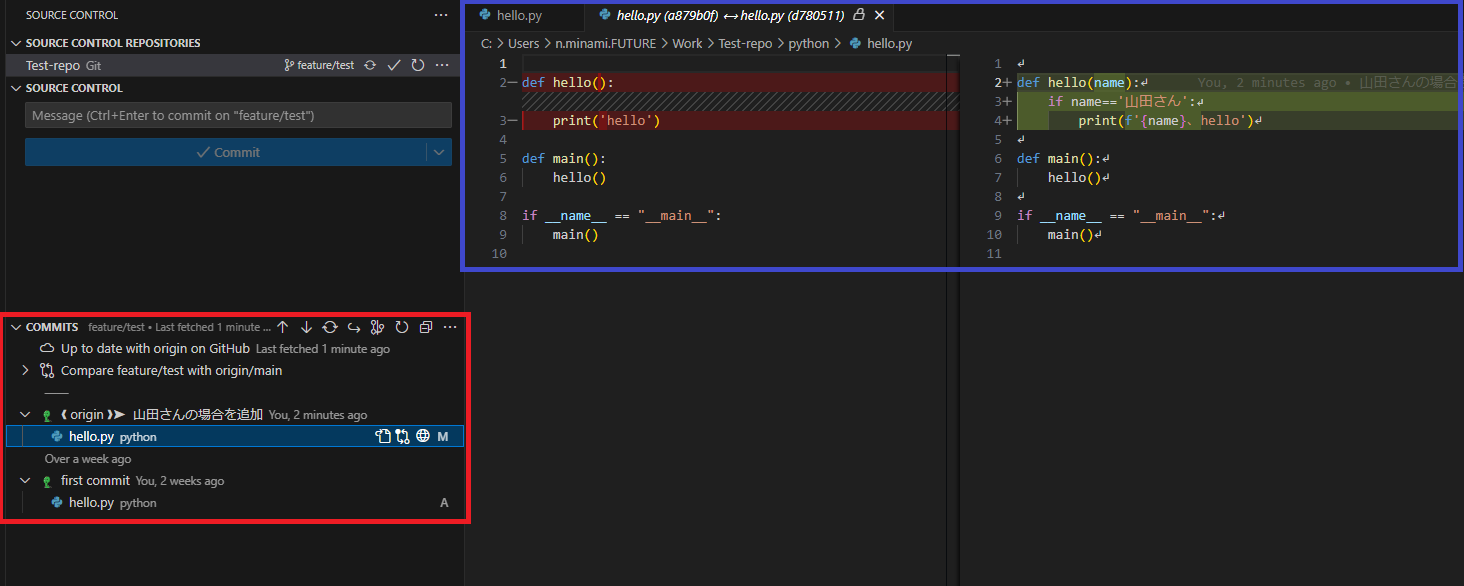Open the Commit button dropdown arrow
Image resolution: width=1464 pixels, height=586 pixels.
437,151
